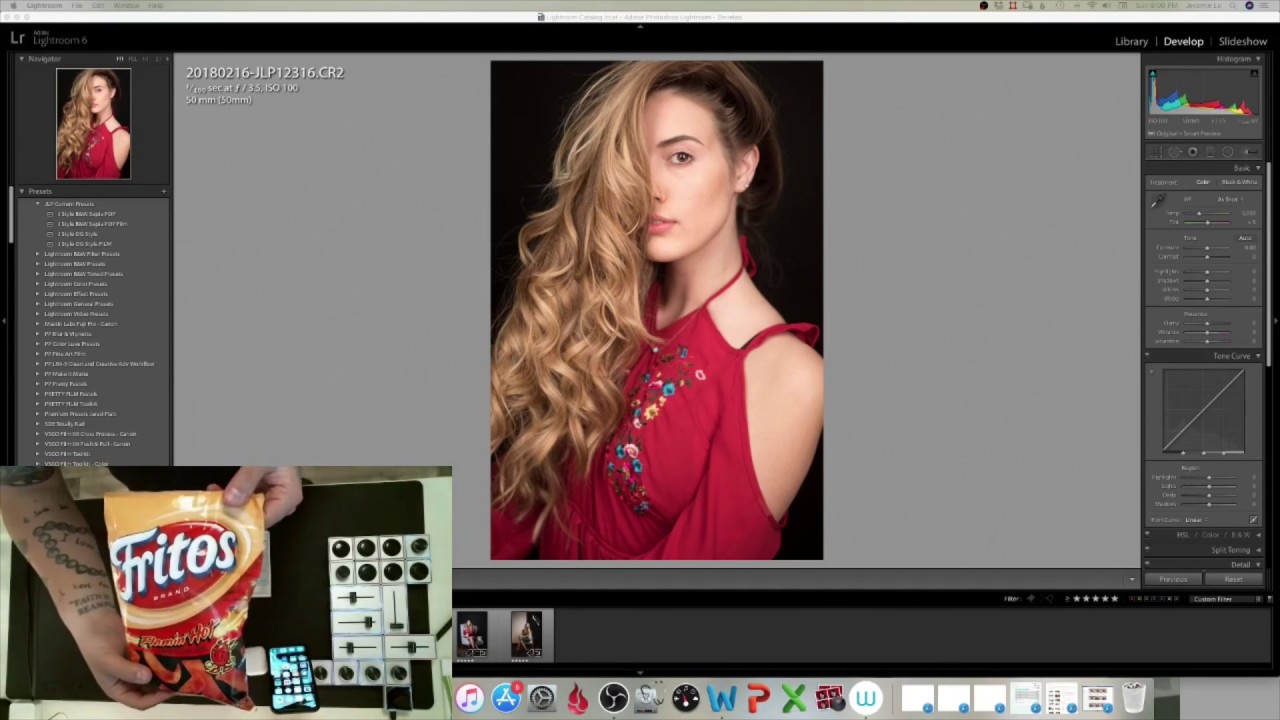Open the File menu
This screenshot has height=720, width=1280.
[77, 6]
